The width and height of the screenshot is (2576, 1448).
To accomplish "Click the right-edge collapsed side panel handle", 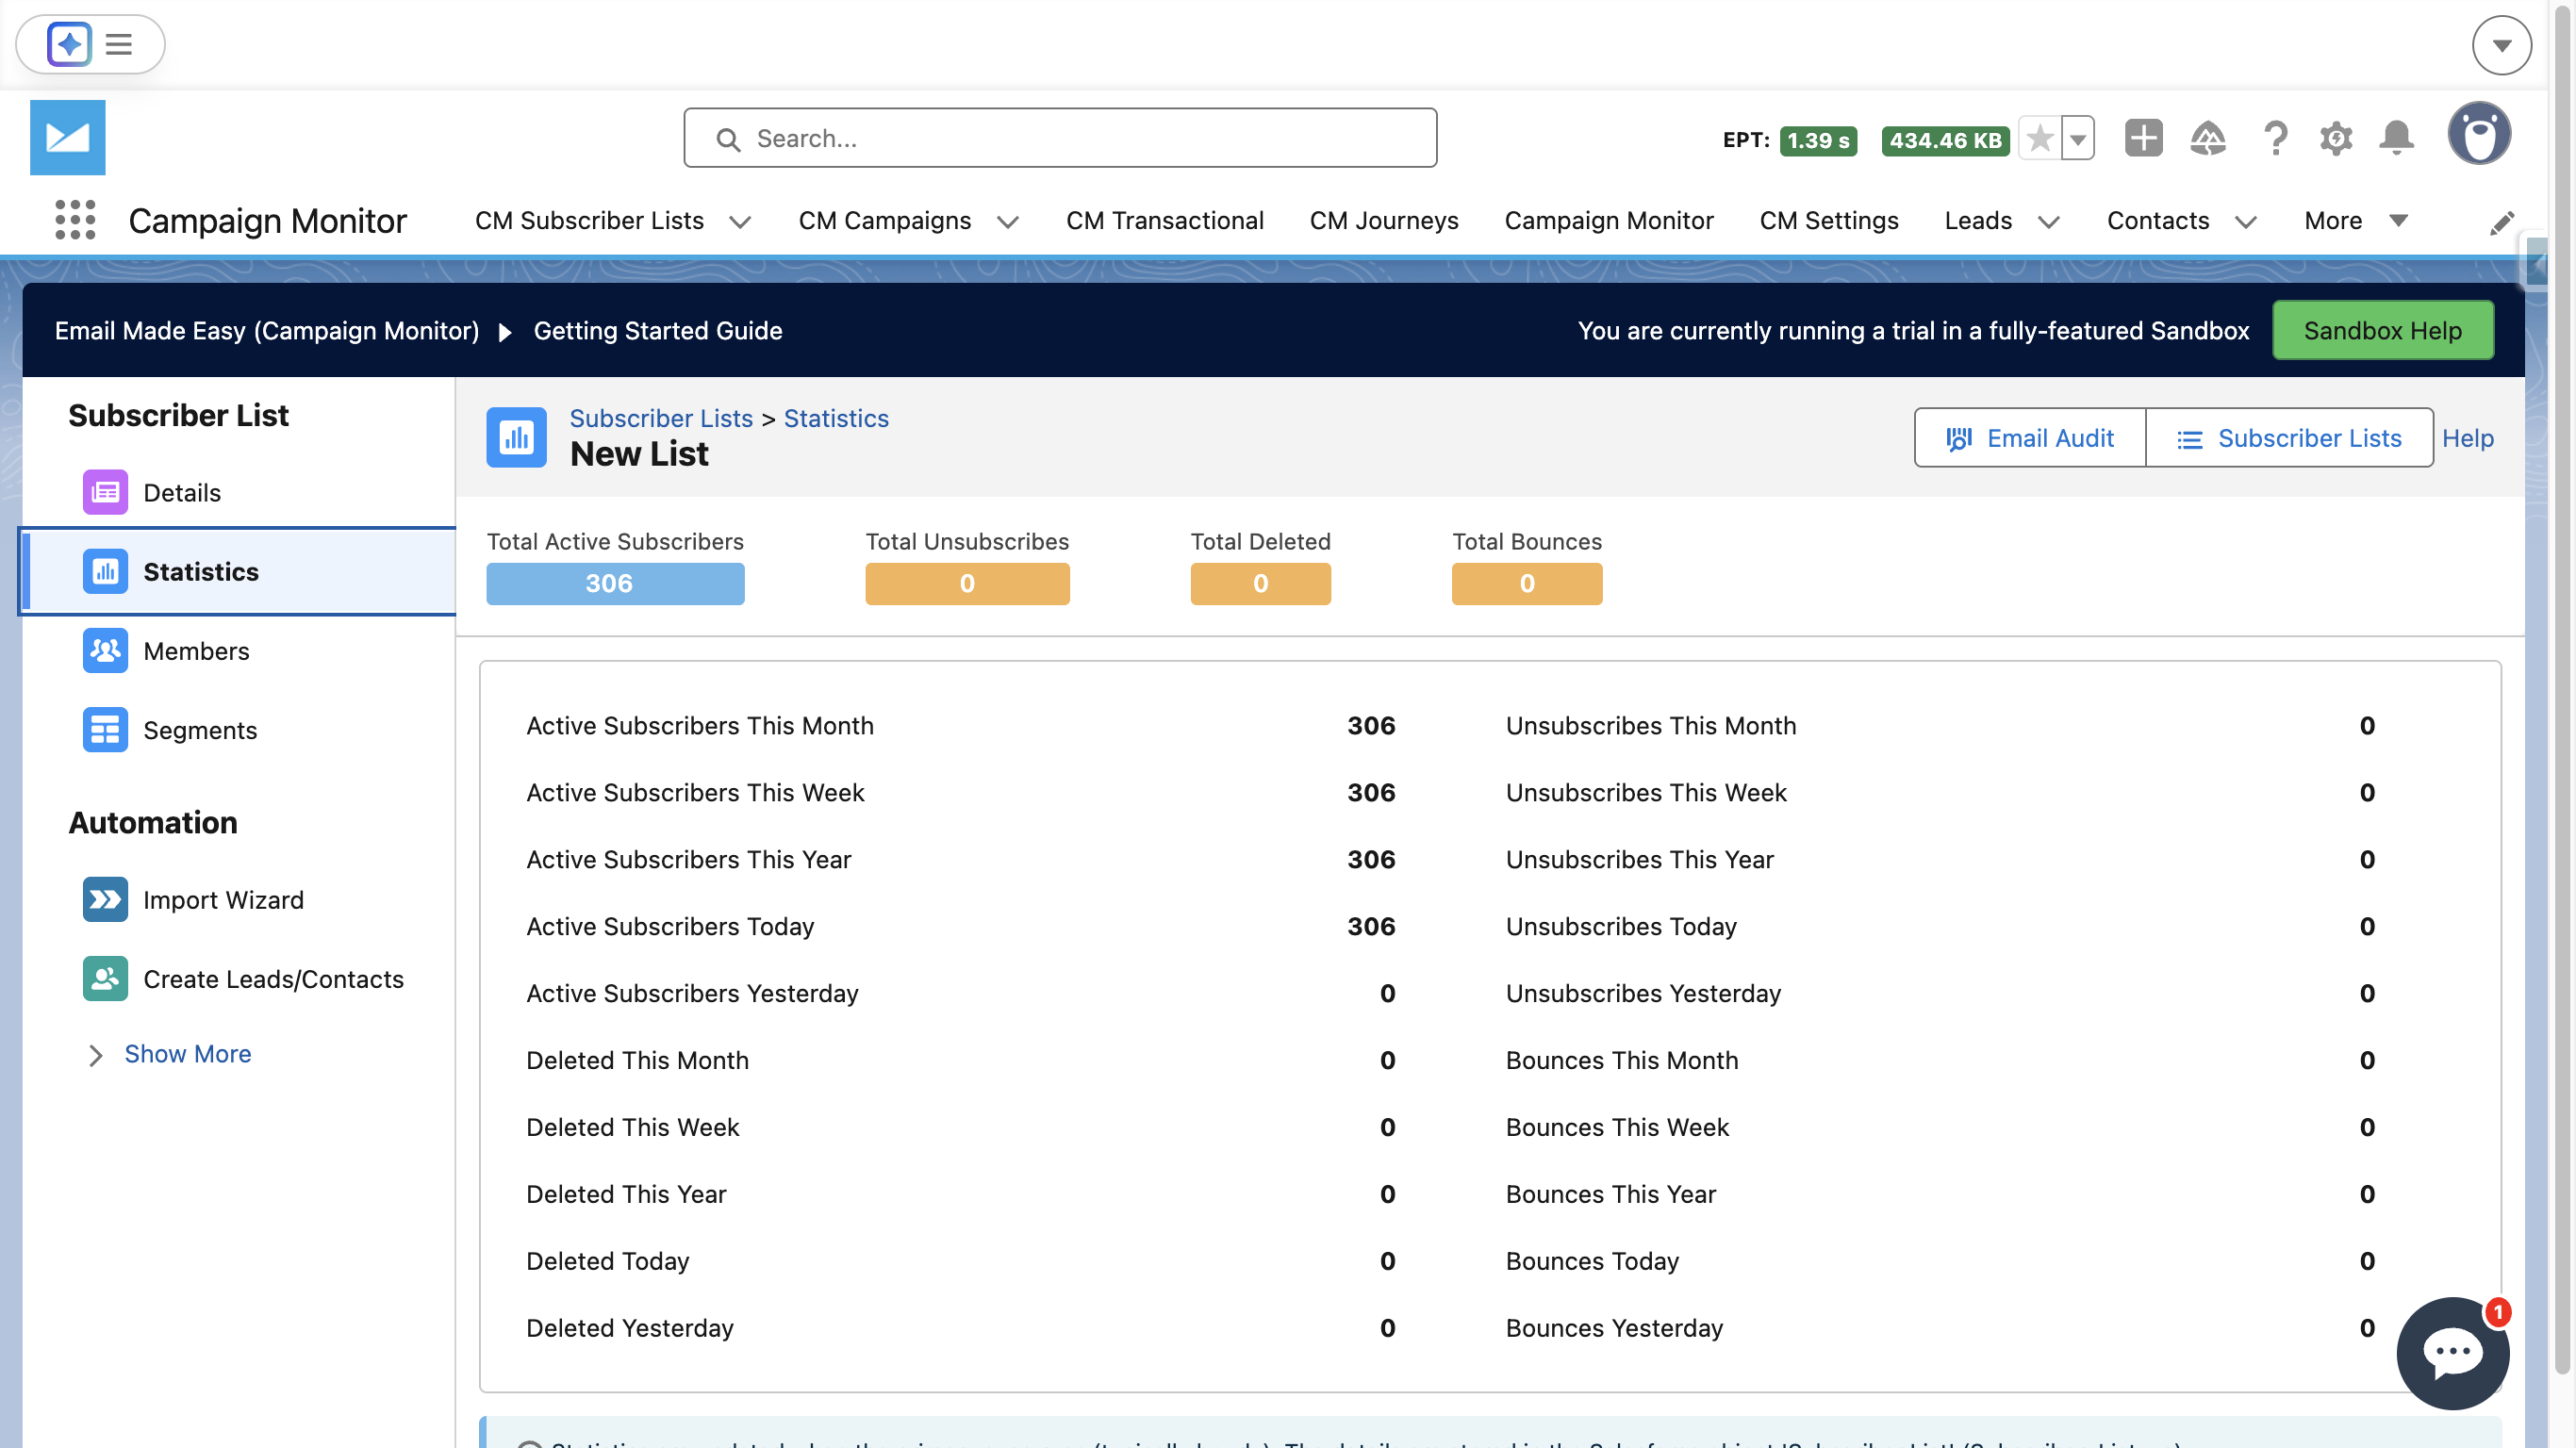I will click(2537, 264).
